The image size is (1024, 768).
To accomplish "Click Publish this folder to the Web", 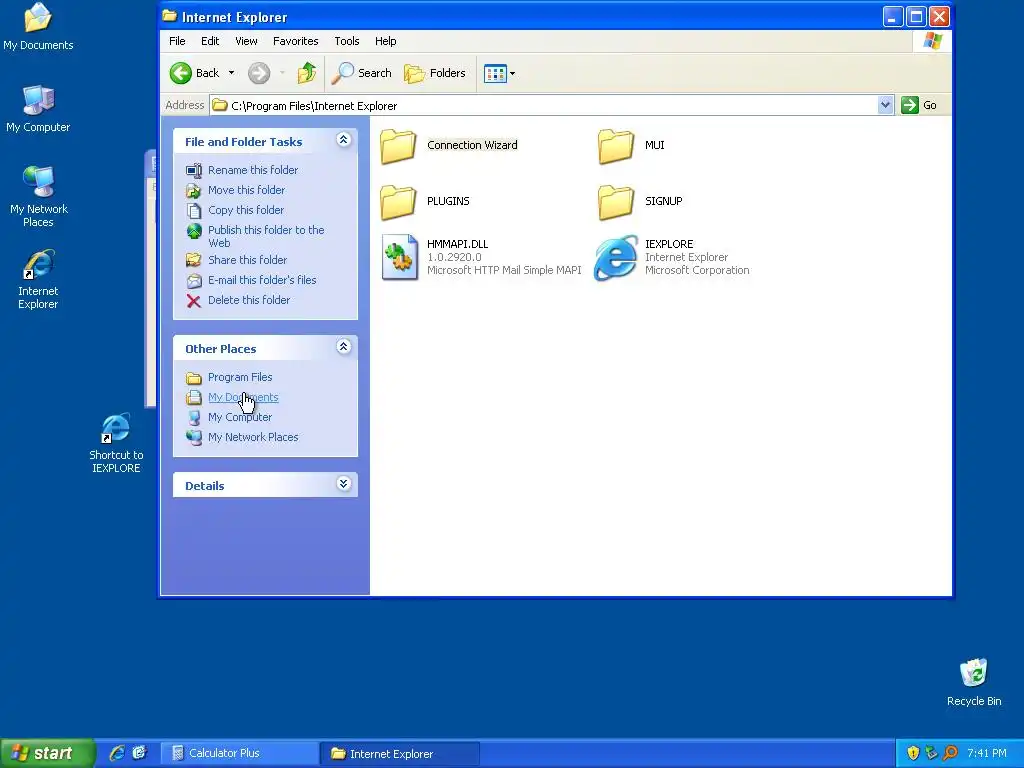I will tap(266, 236).
